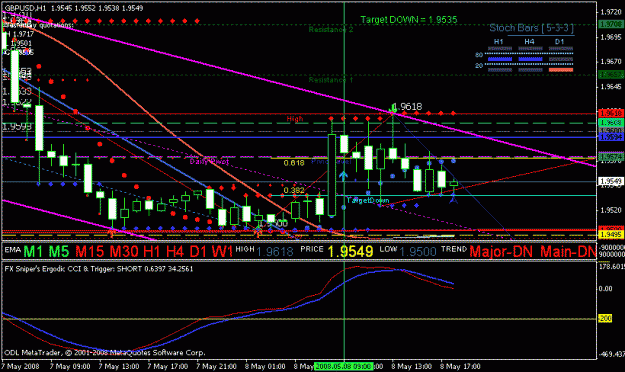The image size is (625, 372).
Task: Click the red W1 EMA indicator
Action: pyautogui.click(x=222, y=251)
